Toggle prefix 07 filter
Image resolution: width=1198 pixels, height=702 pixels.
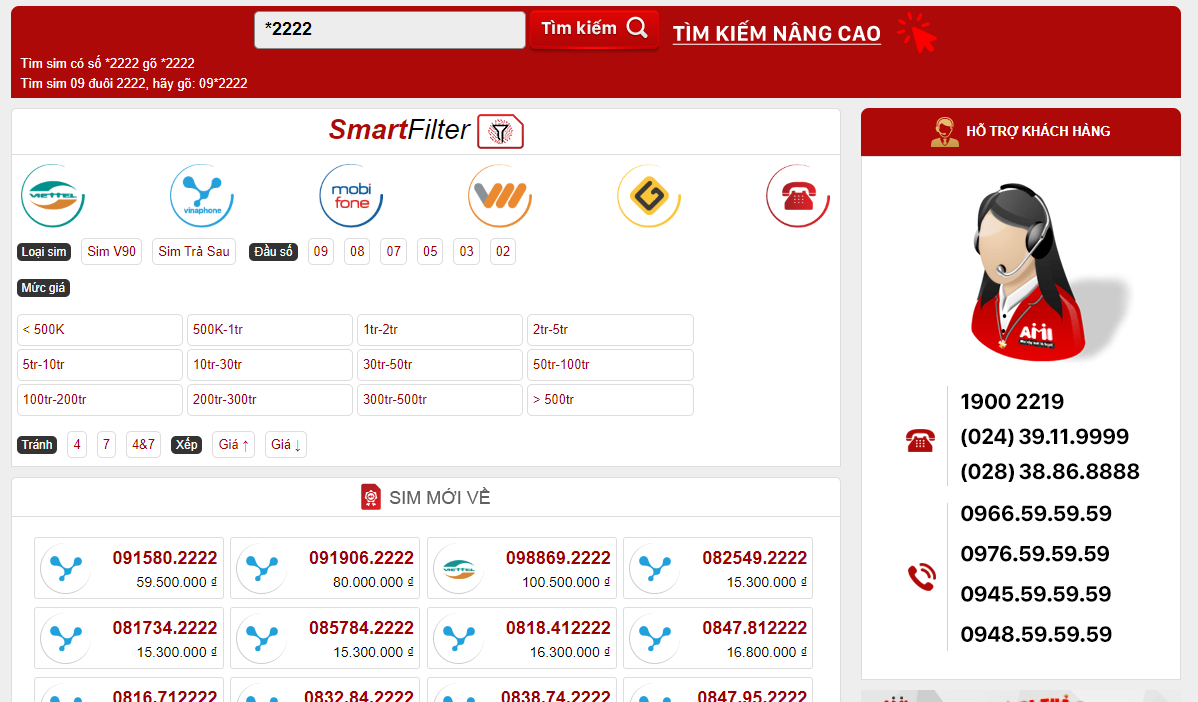tap(393, 251)
